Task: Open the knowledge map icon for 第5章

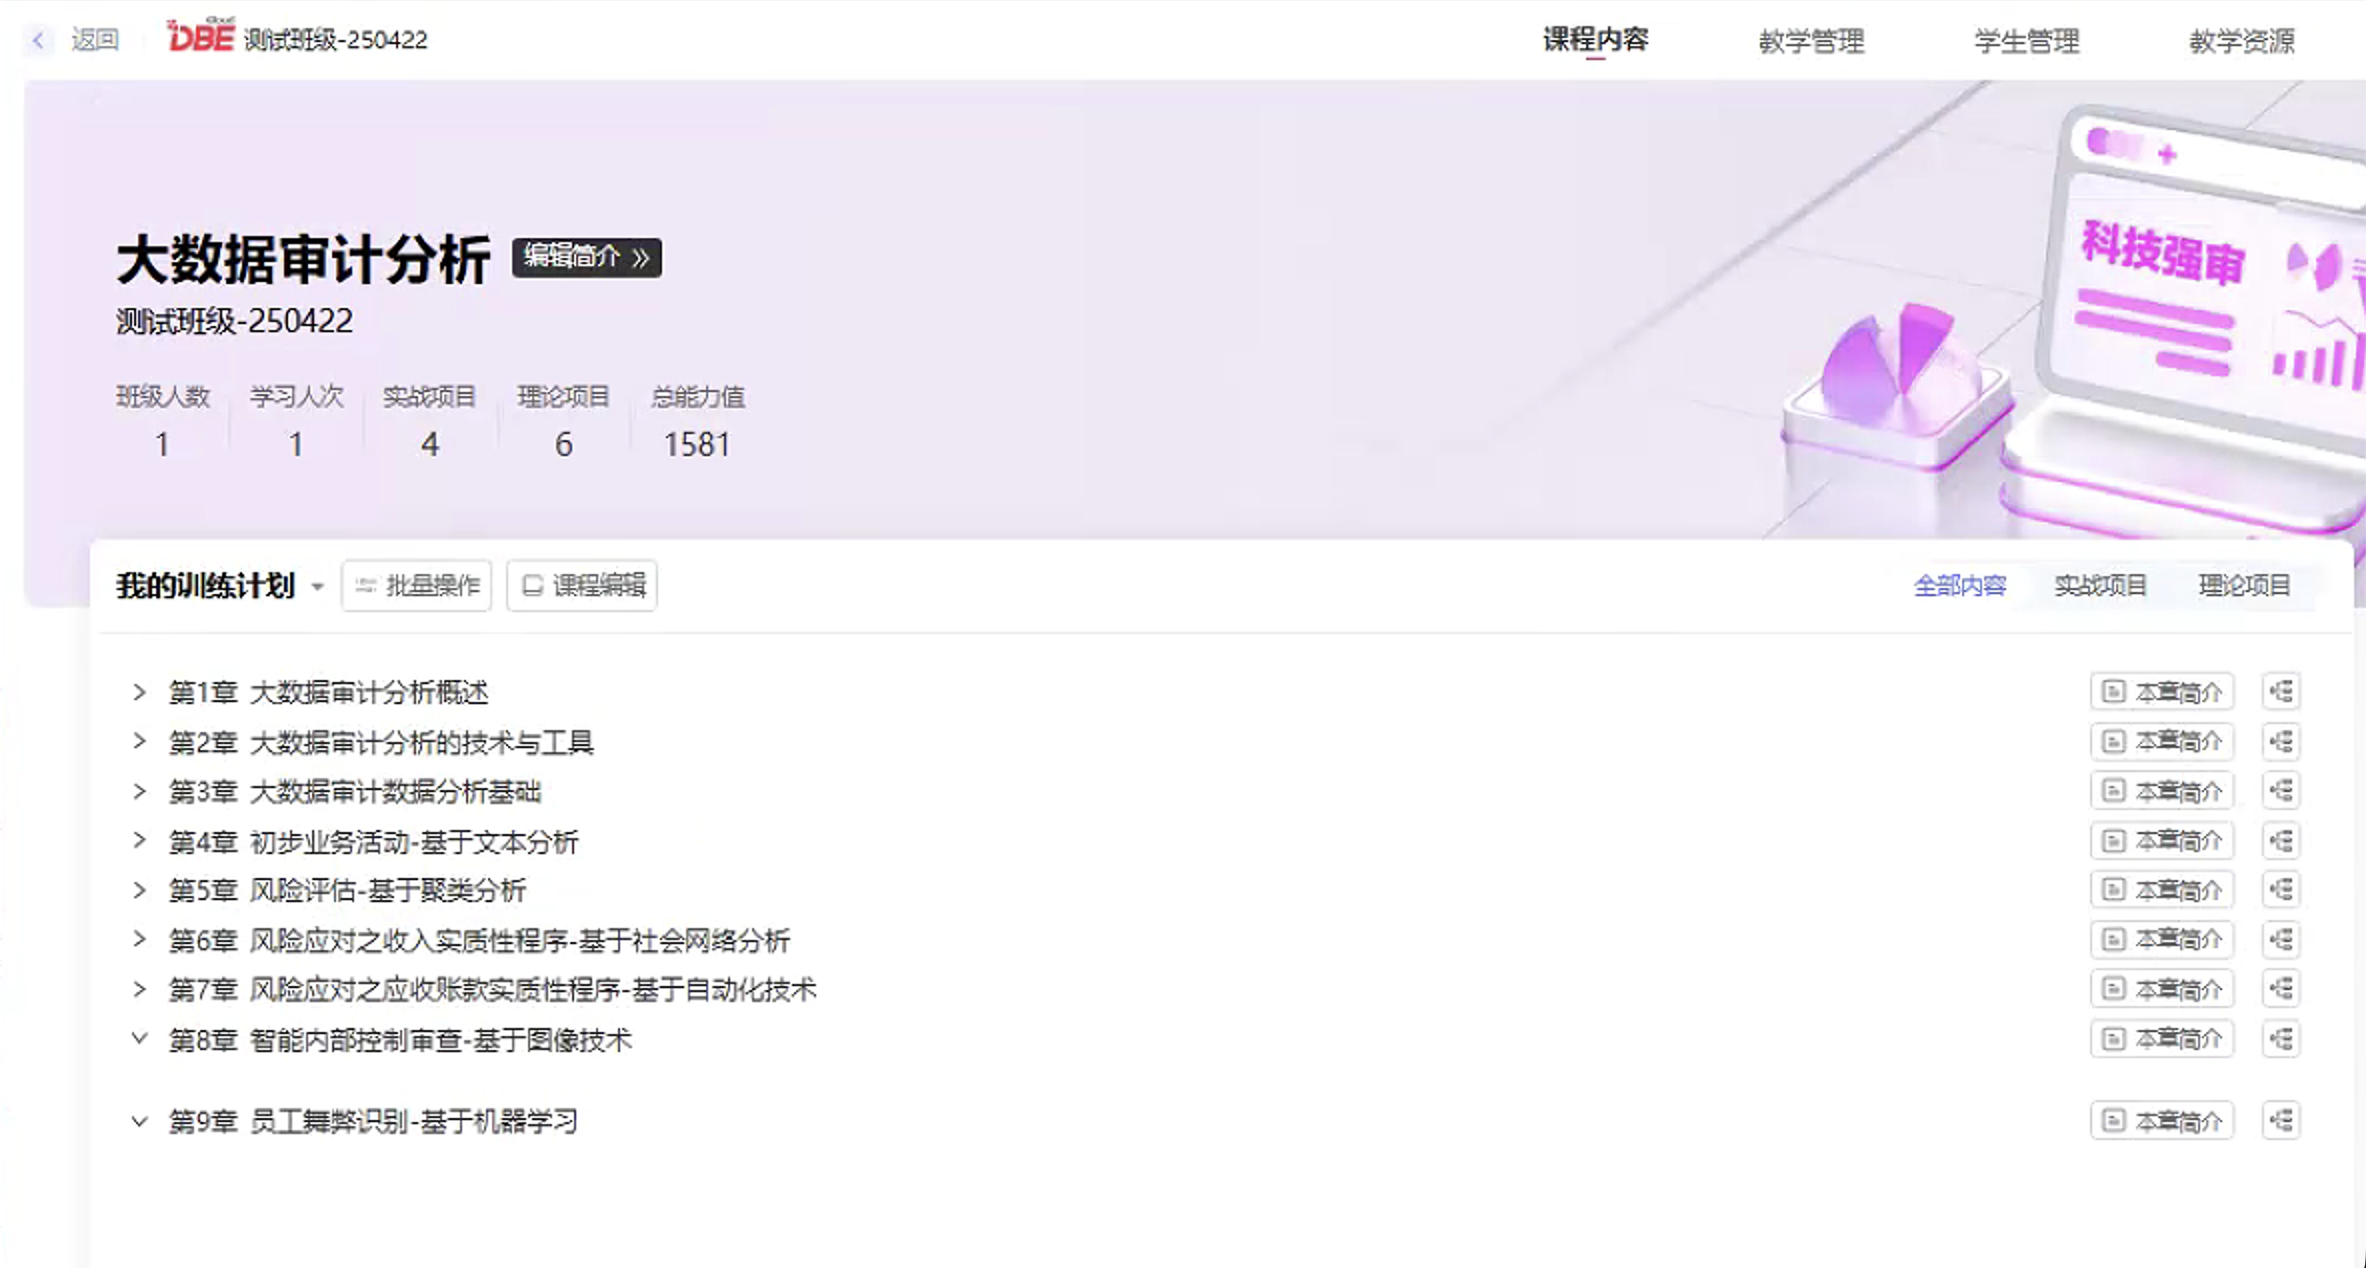Action: pyautogui.click(x=2281, y=889)
